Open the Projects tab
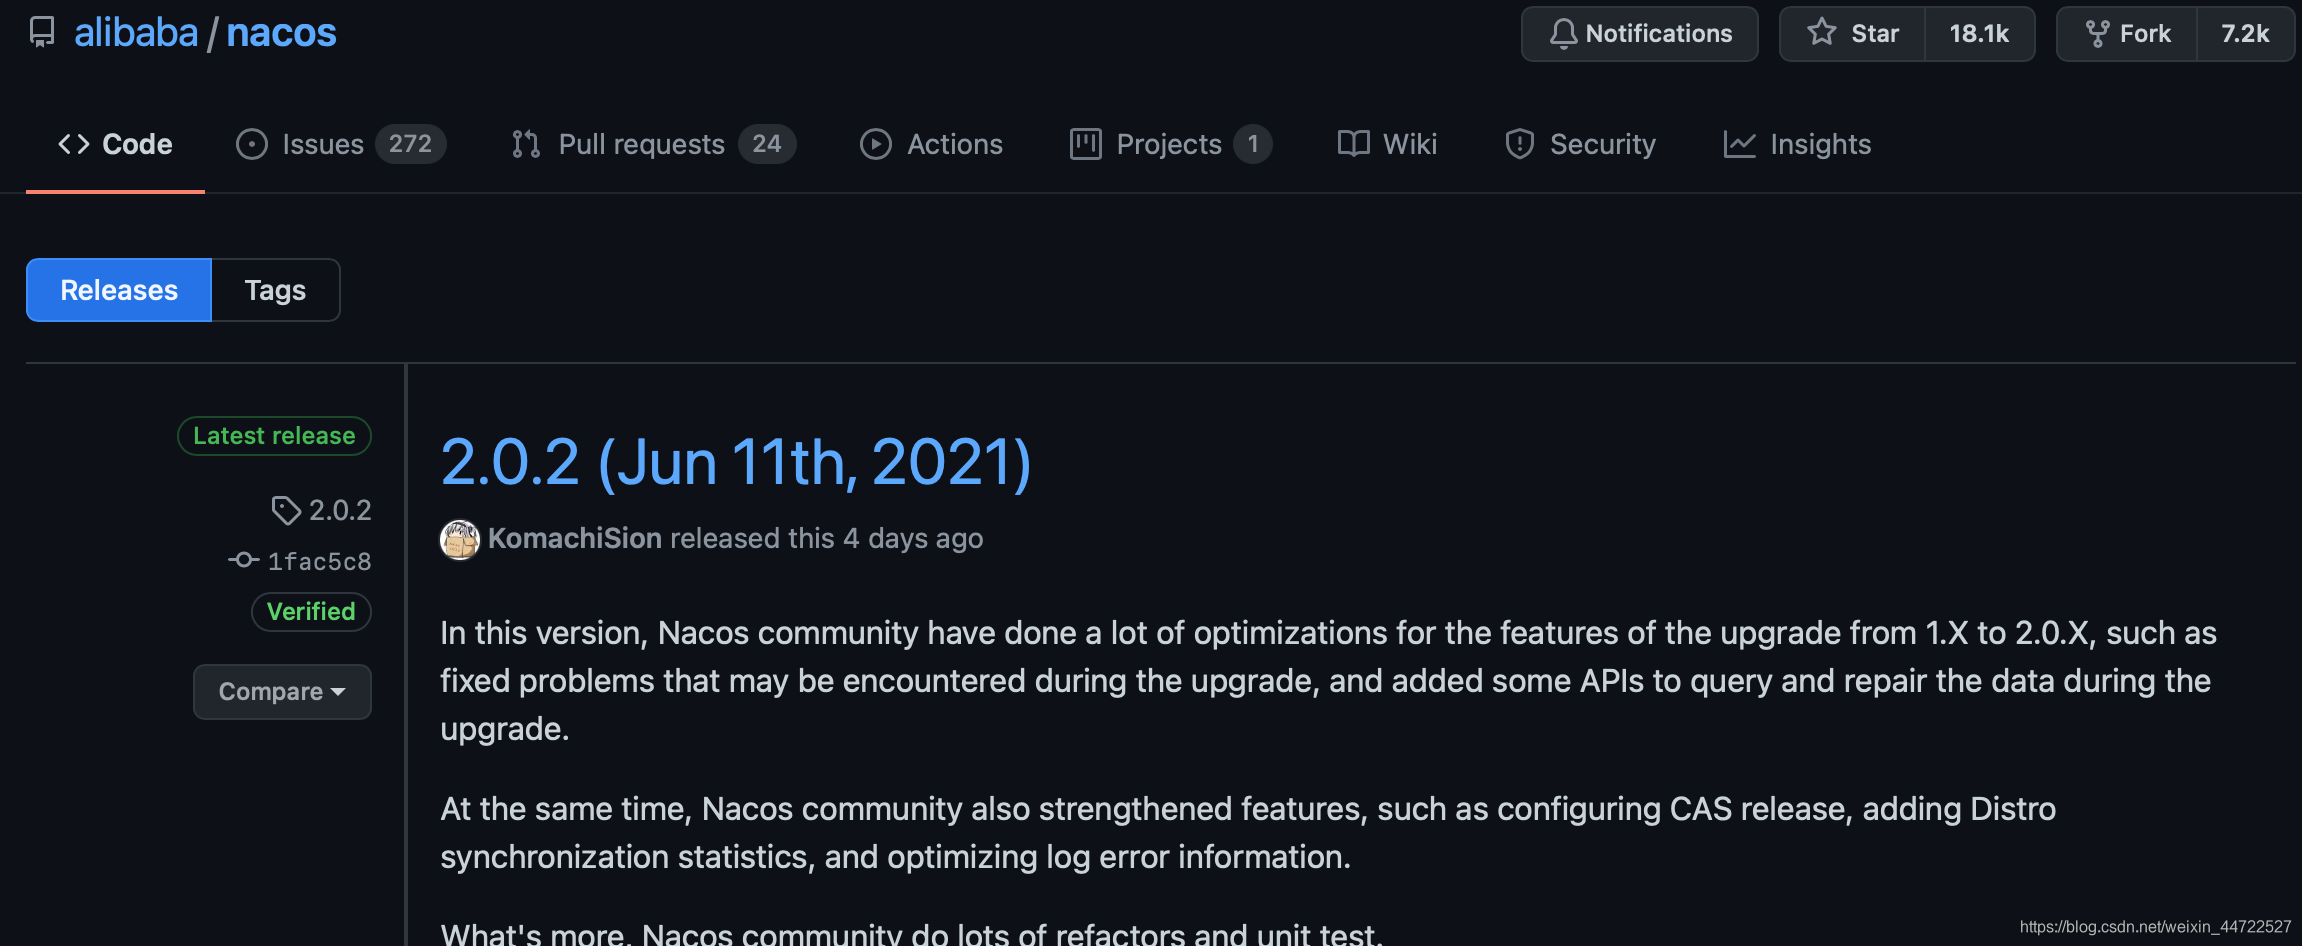 [1170, 144]
